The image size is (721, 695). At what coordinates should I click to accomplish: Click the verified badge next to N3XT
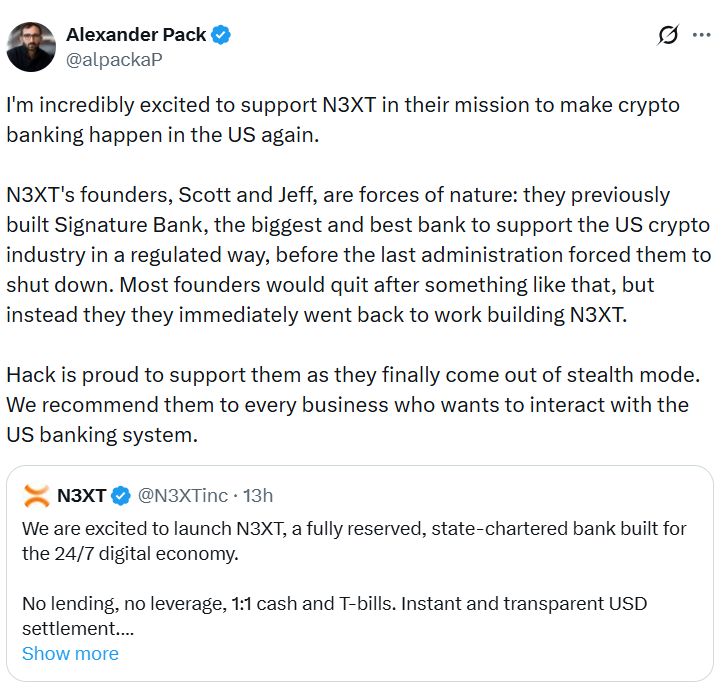pos(121,495)
